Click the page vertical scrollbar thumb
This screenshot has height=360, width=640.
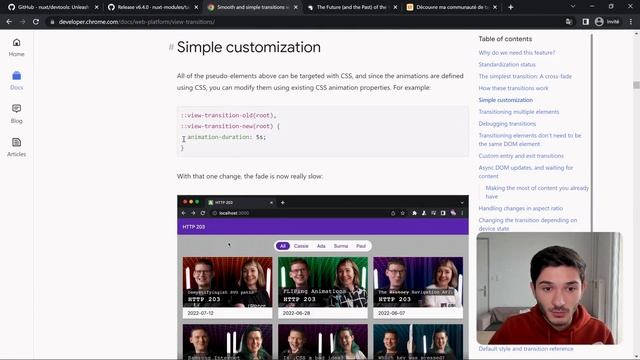(x=636, y=85)
